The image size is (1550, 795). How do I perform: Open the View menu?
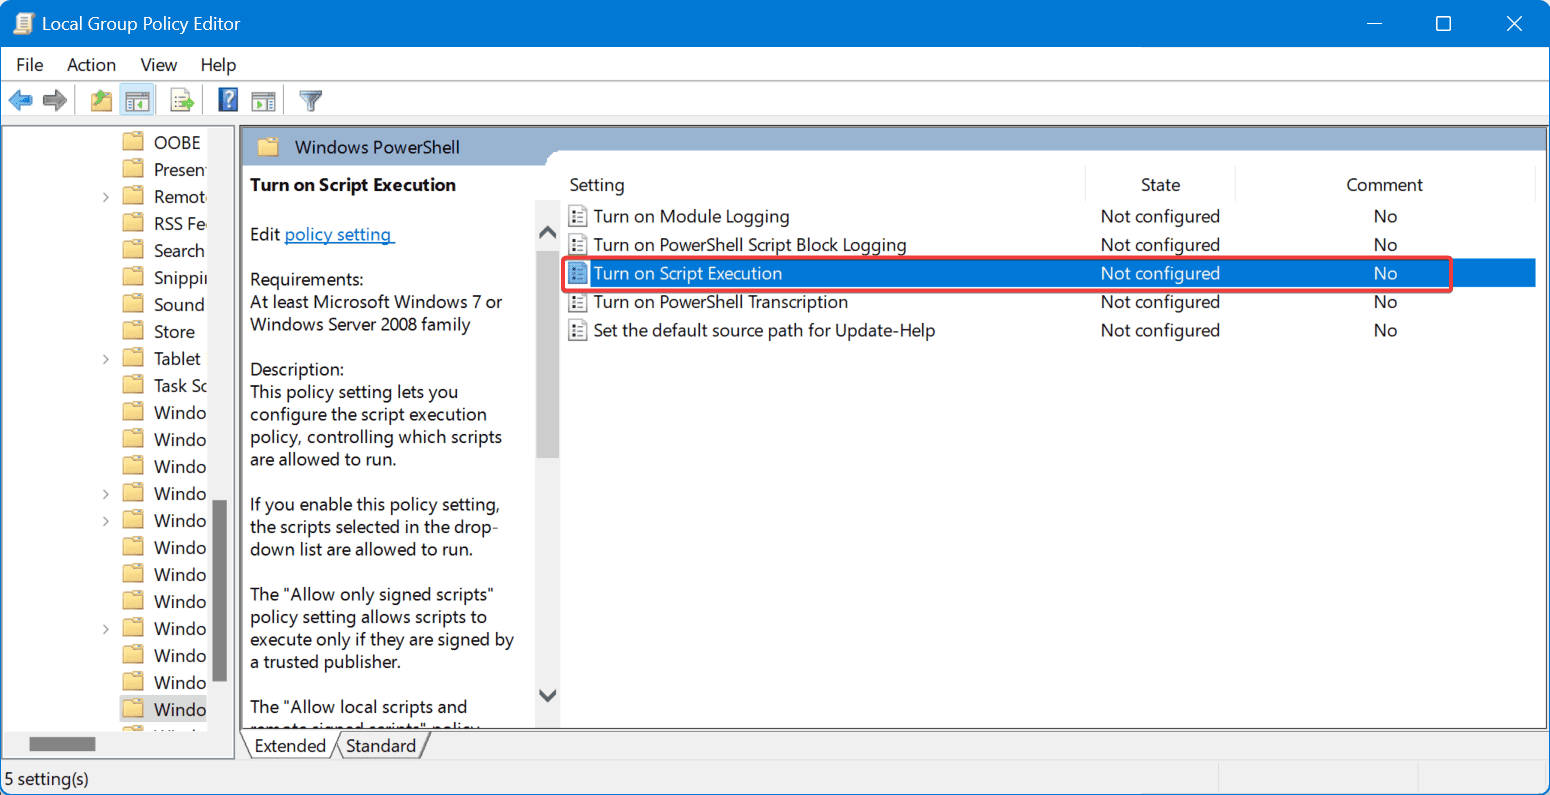[158, 65]
